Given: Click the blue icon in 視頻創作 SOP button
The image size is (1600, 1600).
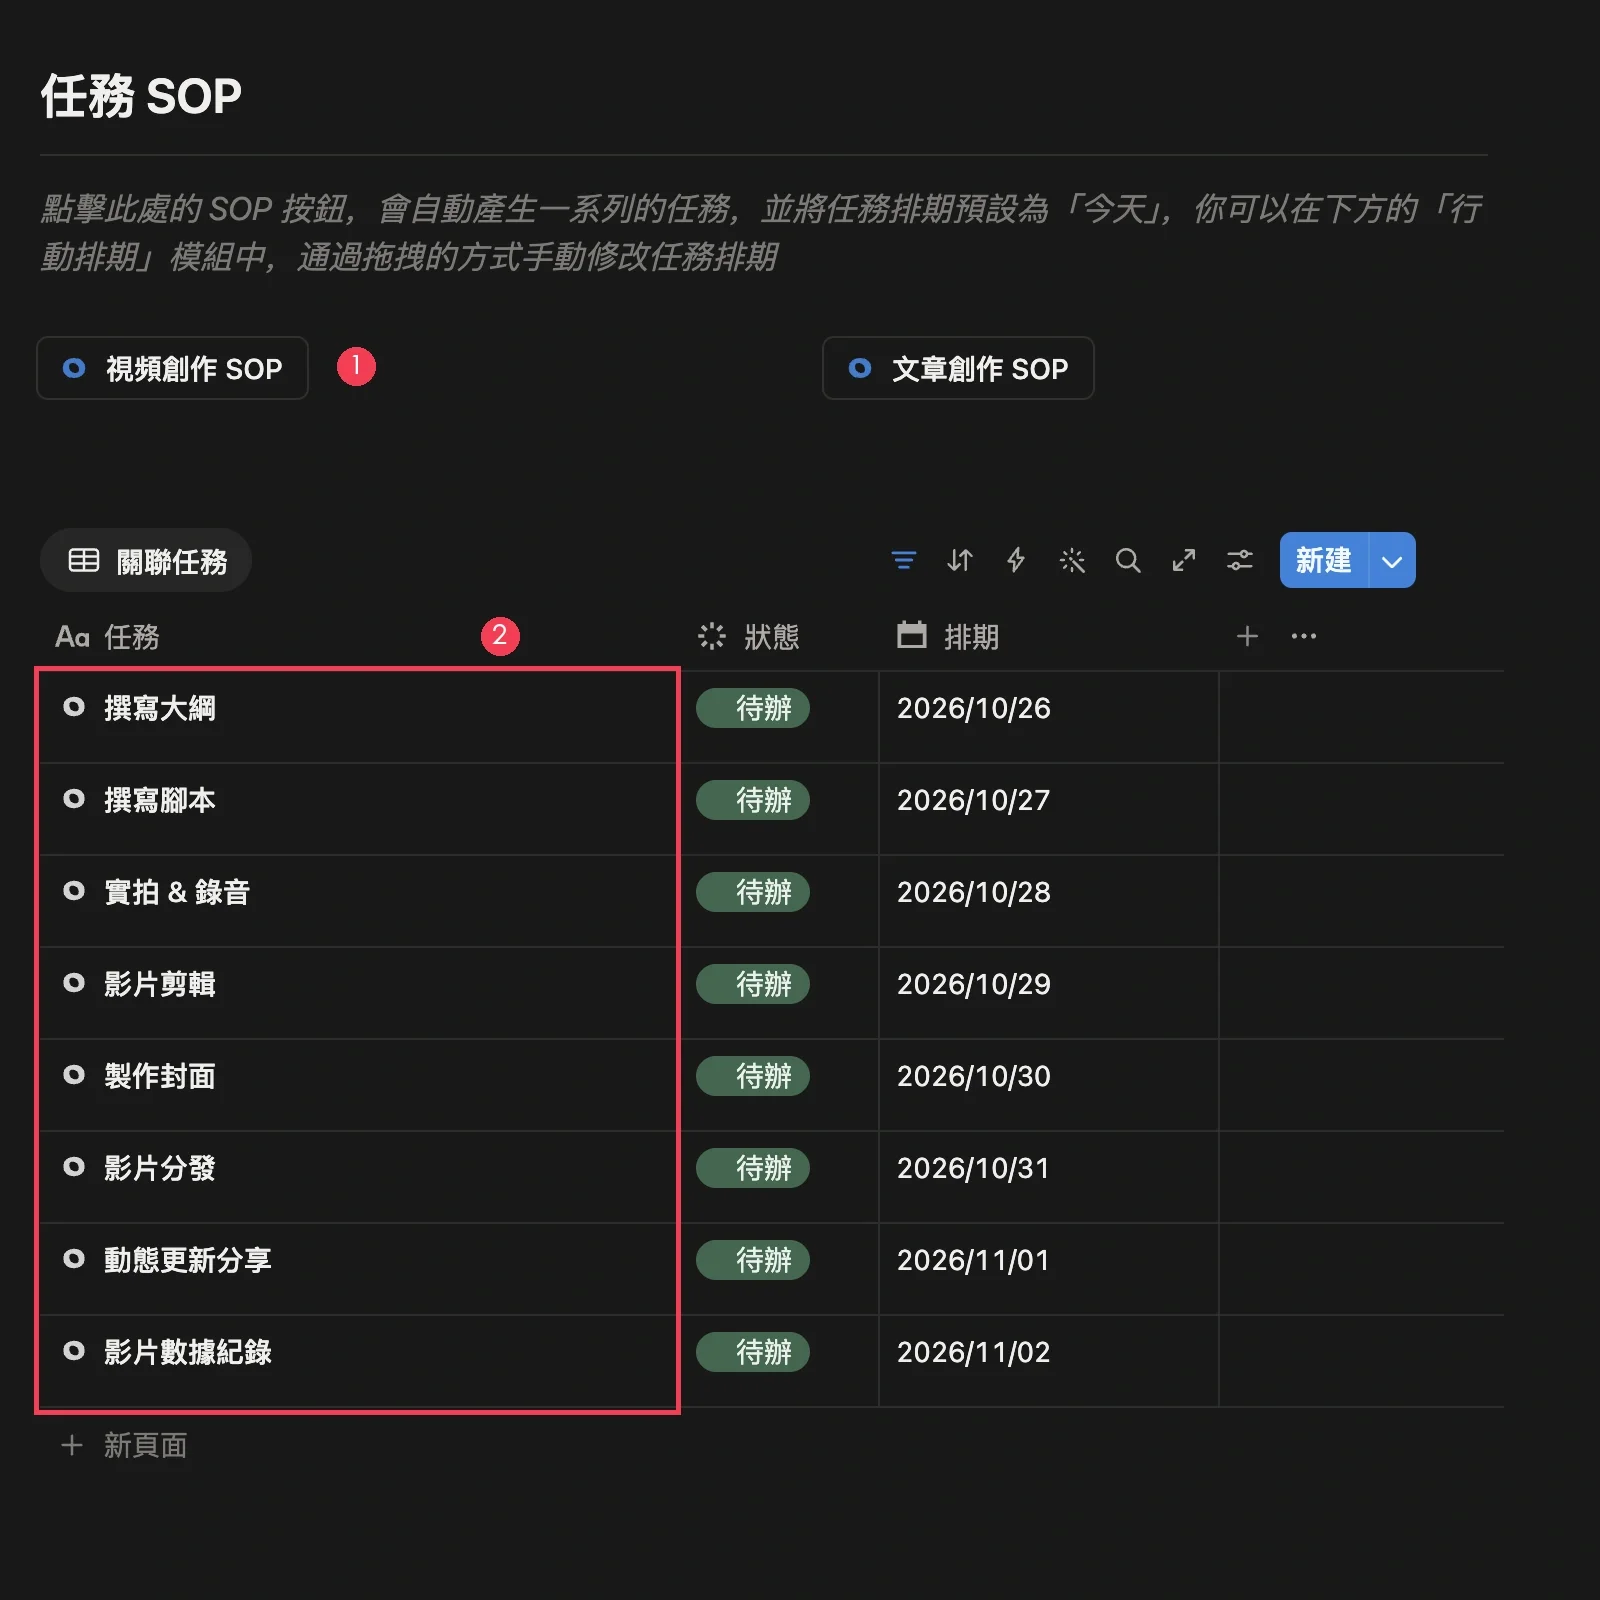Looking at the screenshot, I should pos(74,368).
